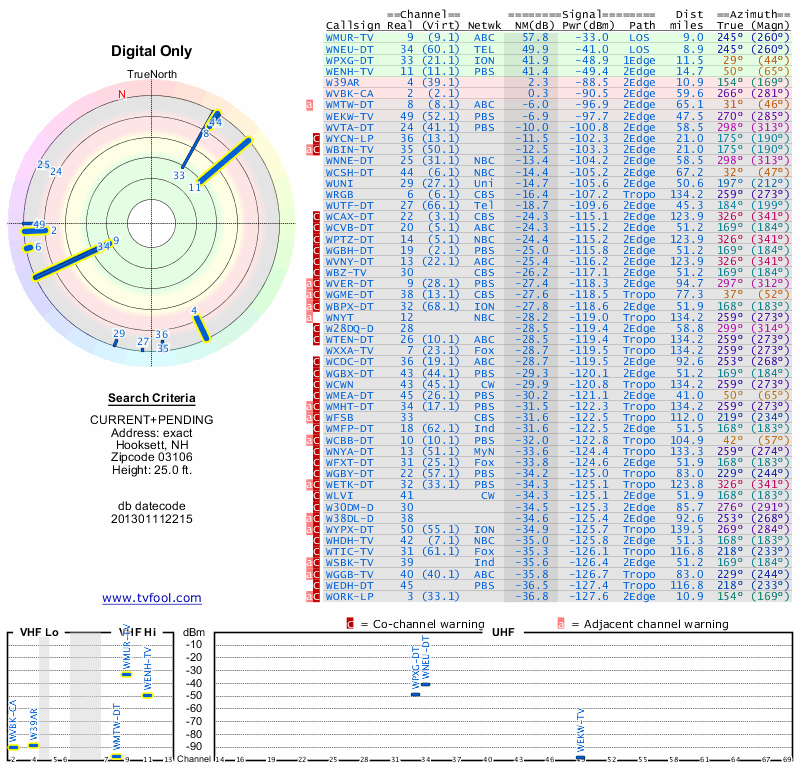
Task: Open the WMUR-TV callsign link
Action: click(x=350, y=36)
